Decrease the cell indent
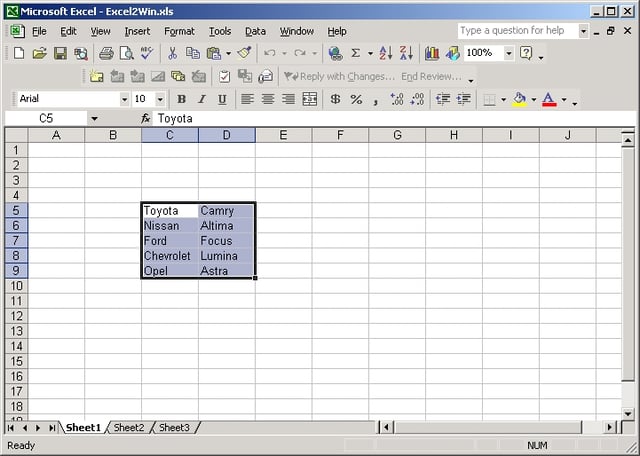 point(443,99)
